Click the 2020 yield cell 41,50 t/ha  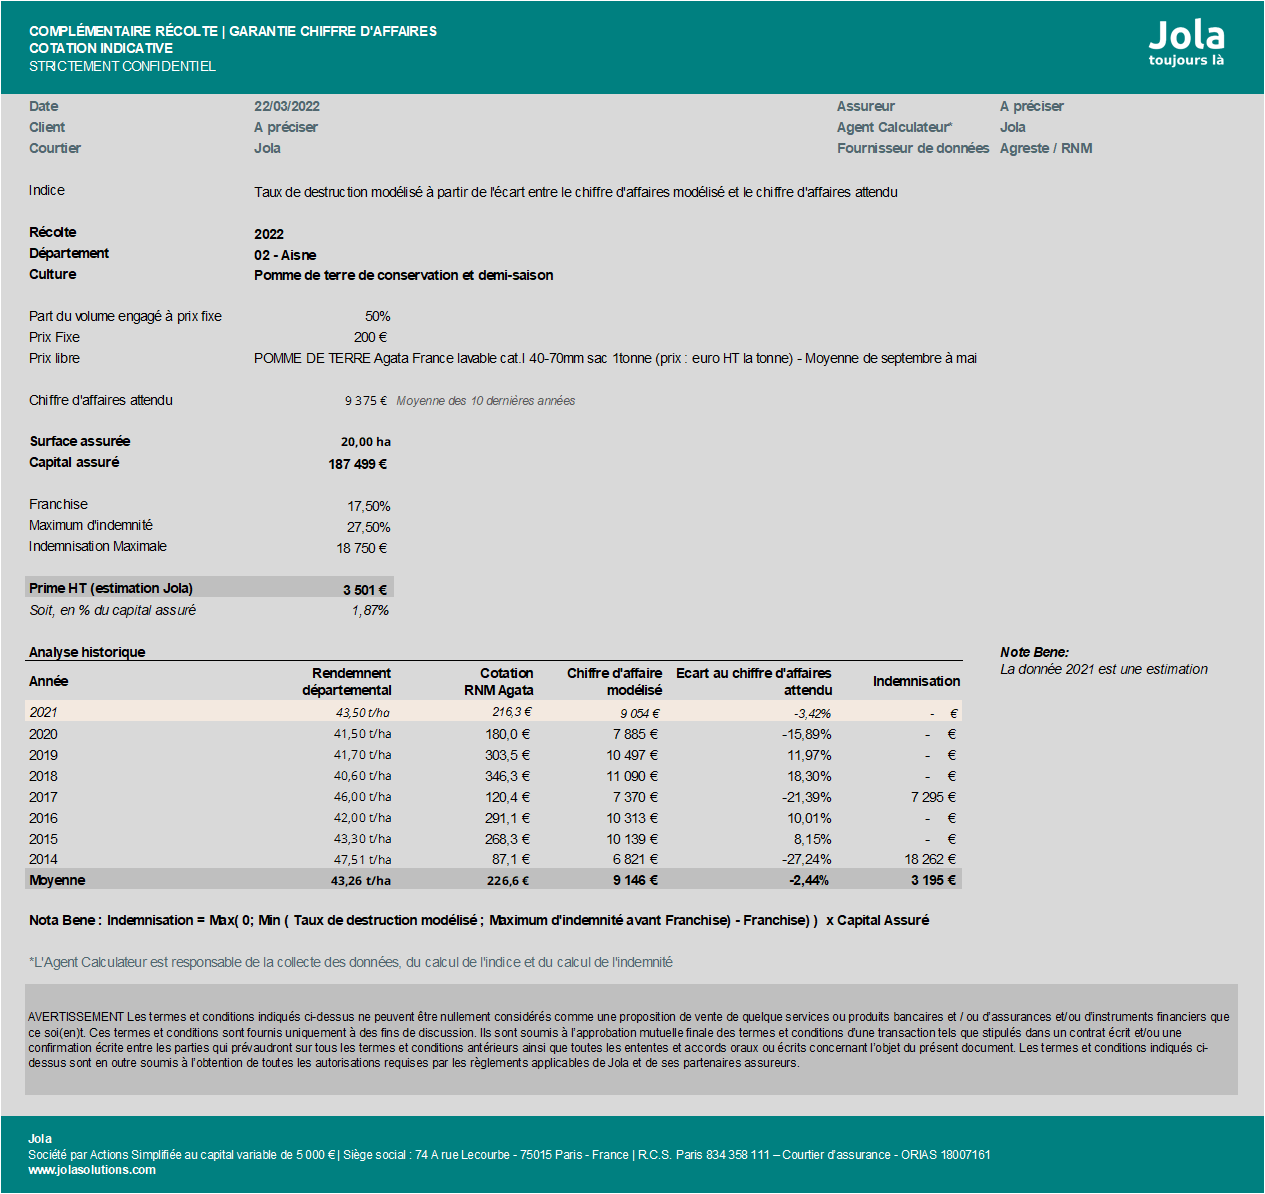[362, 734]
